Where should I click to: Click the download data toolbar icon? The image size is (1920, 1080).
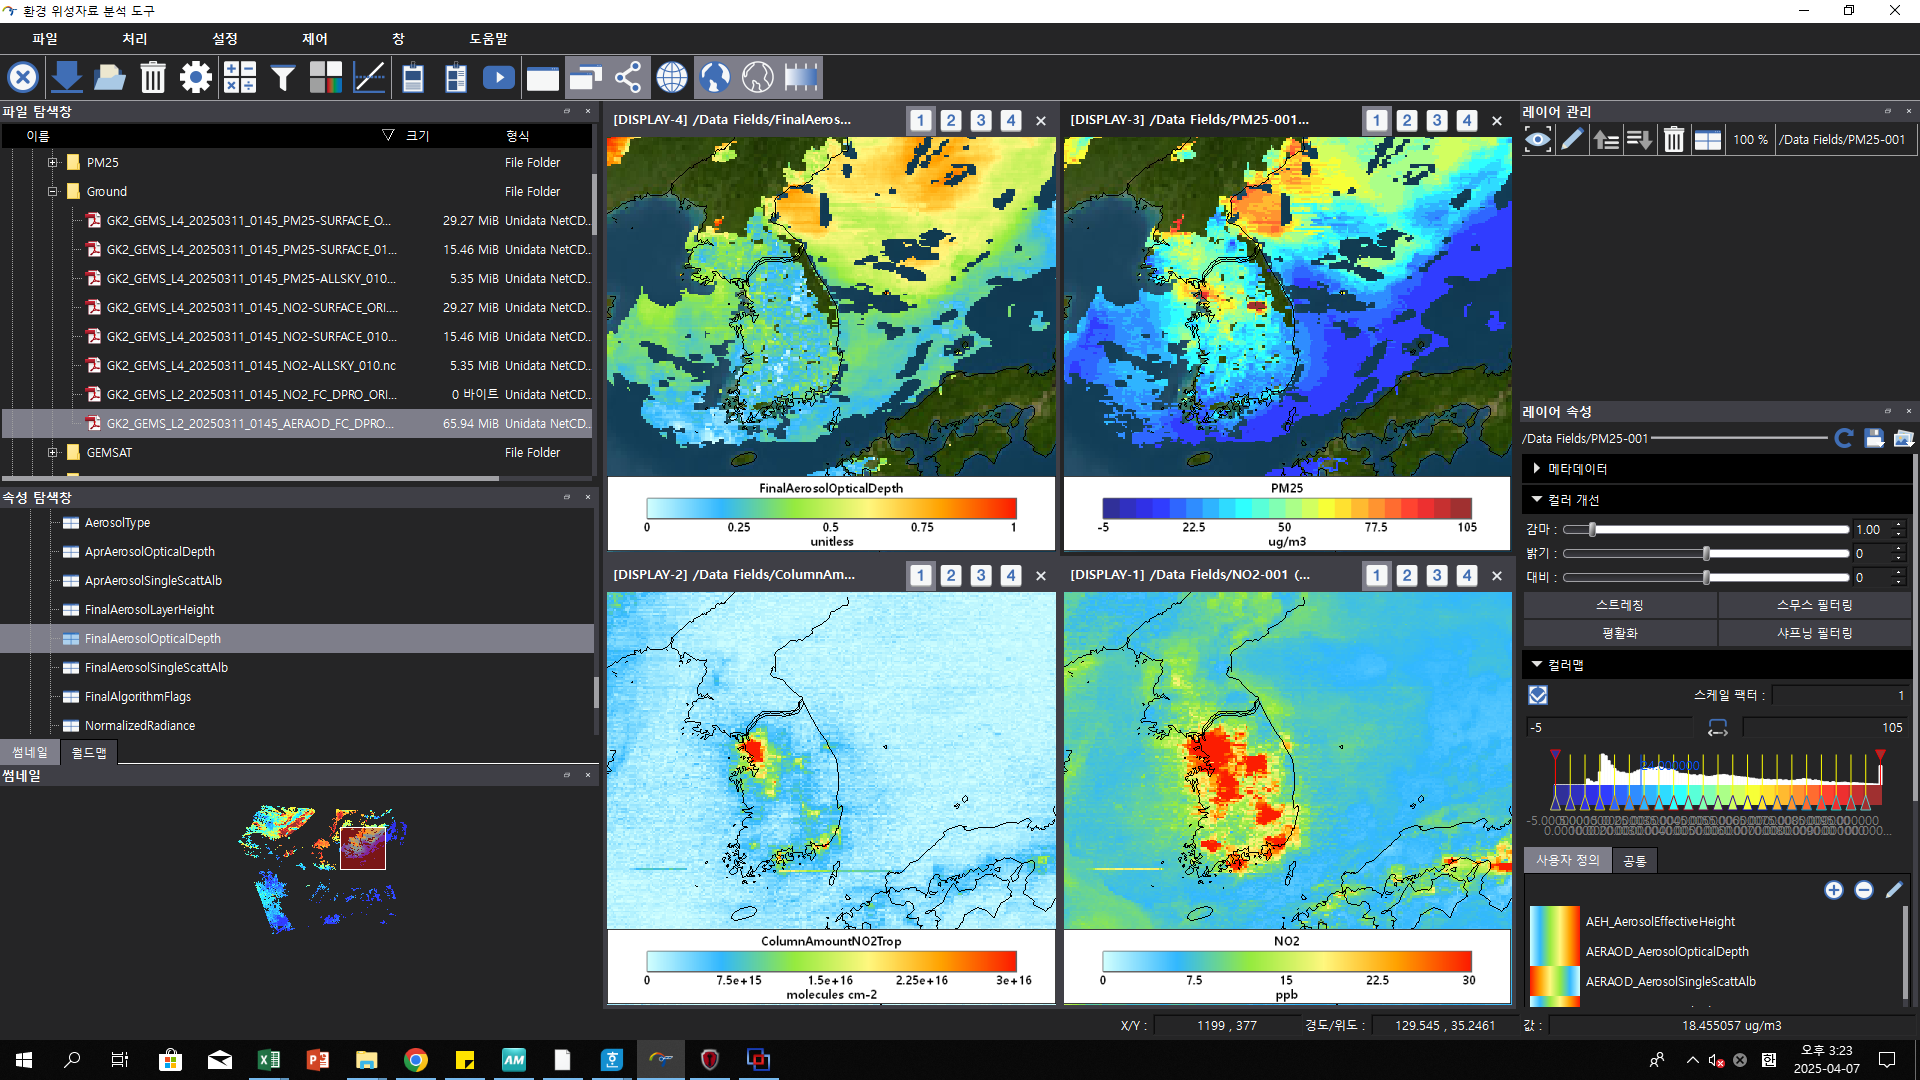pos(67,77)
